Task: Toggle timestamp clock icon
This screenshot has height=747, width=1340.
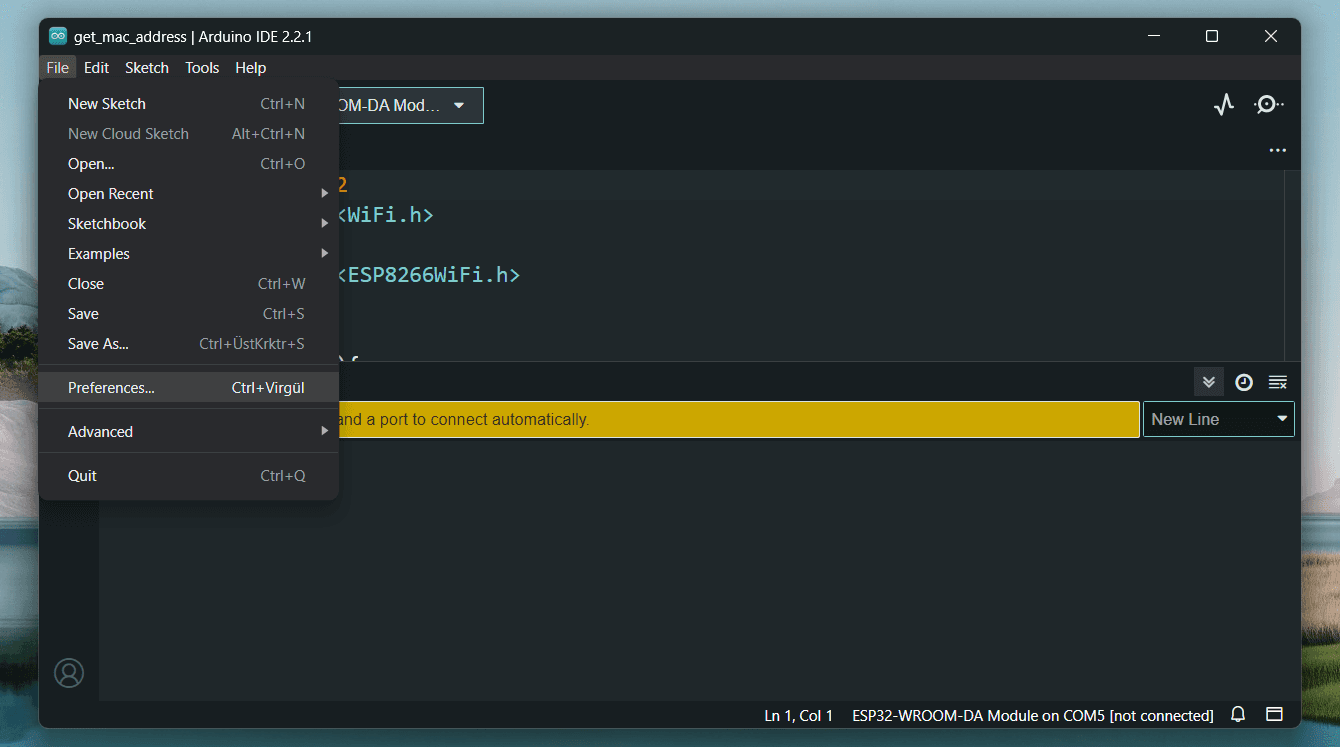Action: (1243, 382)
